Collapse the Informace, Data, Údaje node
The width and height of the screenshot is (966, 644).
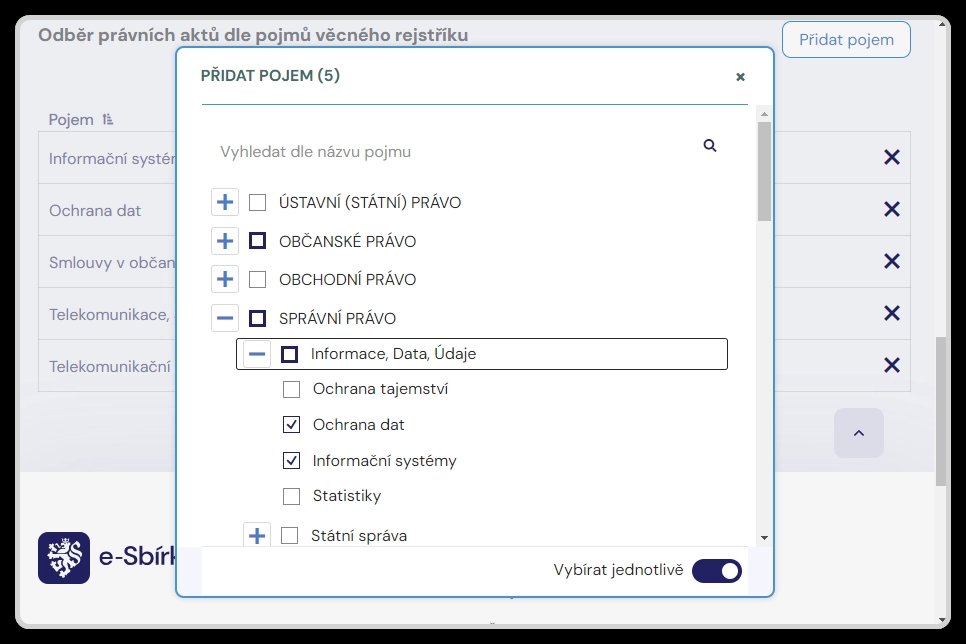click(257, 354)
